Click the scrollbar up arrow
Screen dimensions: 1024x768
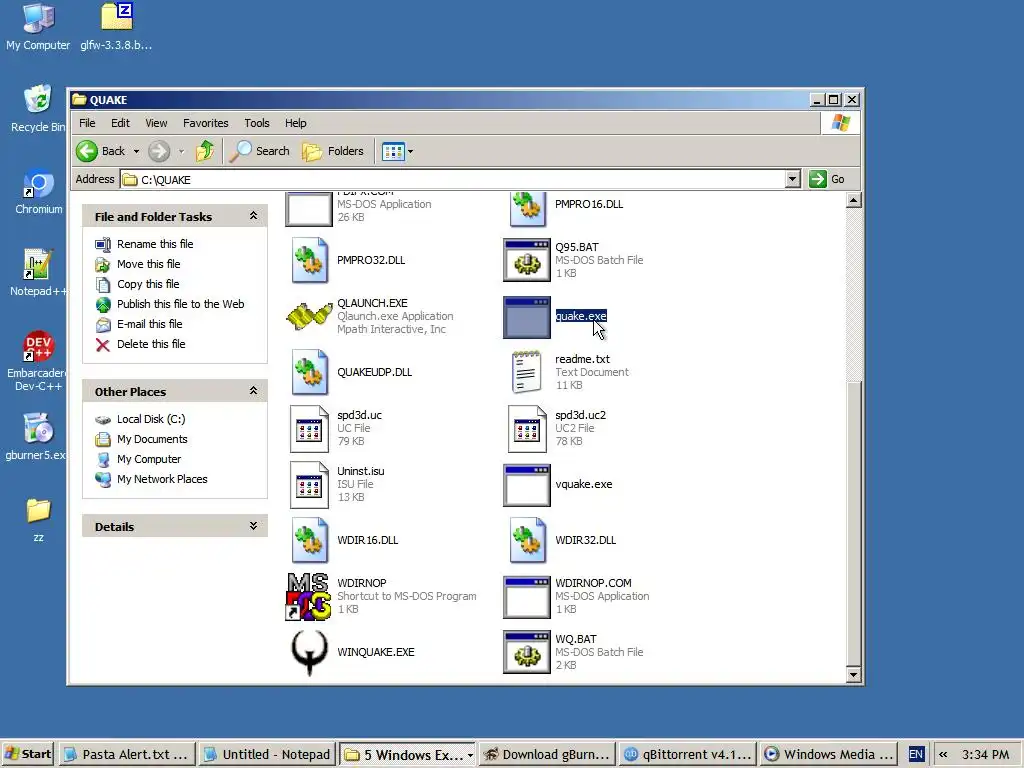pyautogui.click(x=854, y=200)
